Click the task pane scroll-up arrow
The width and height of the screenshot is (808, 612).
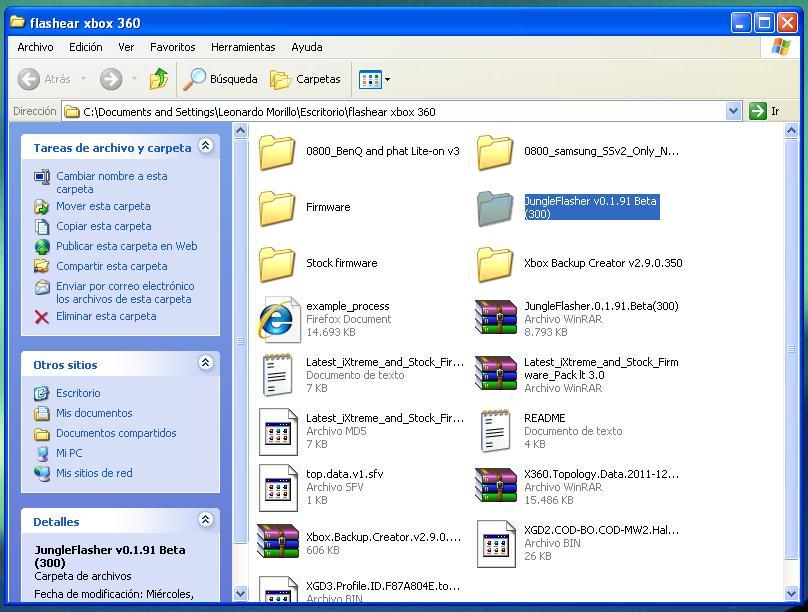pos(240,131)
